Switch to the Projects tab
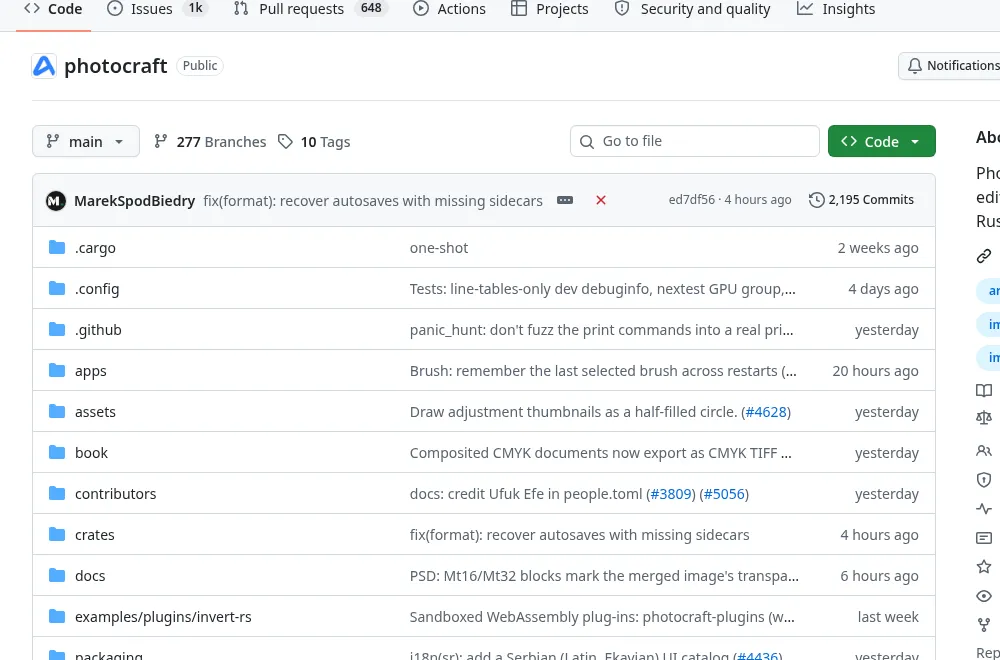The height and width of the screenshot is (660, 1000). [x=549, y=10]
